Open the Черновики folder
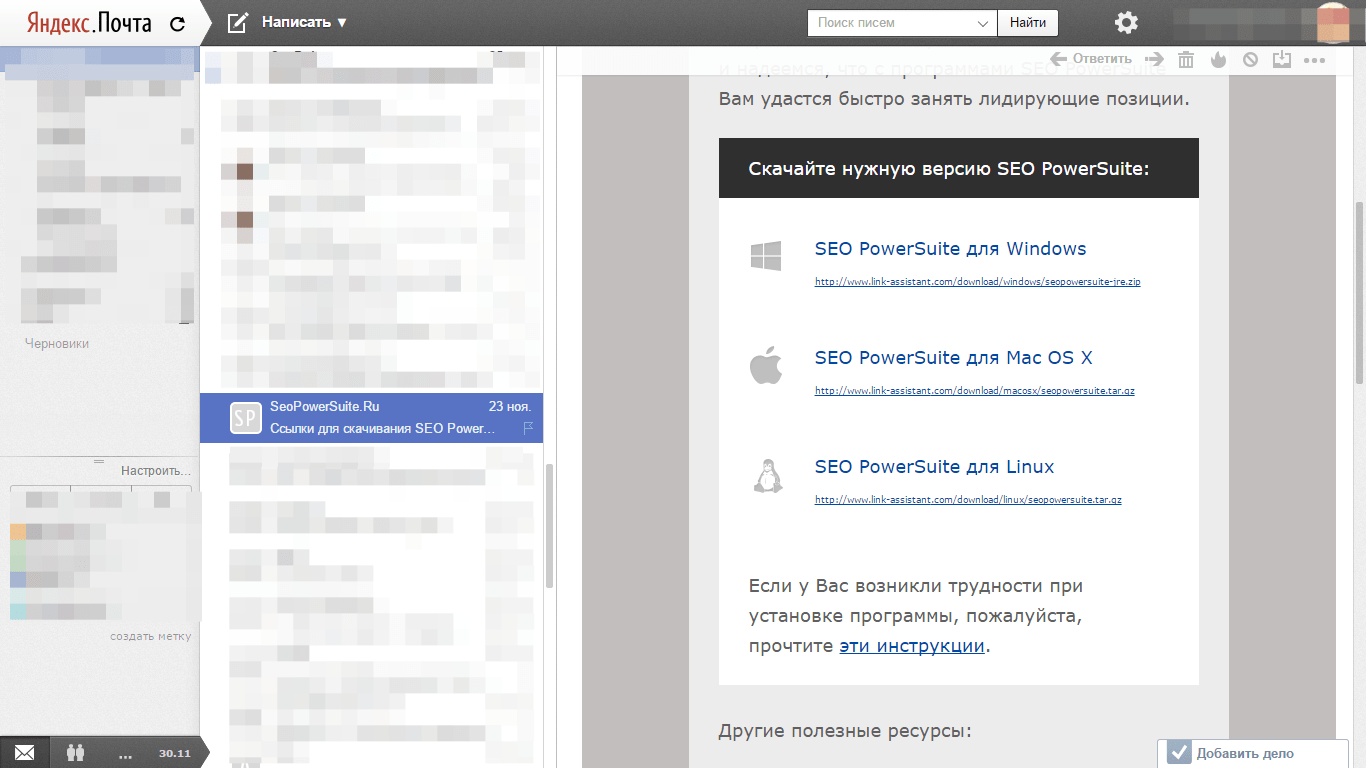The image size is (1366, 768). [x=57, y=343]
